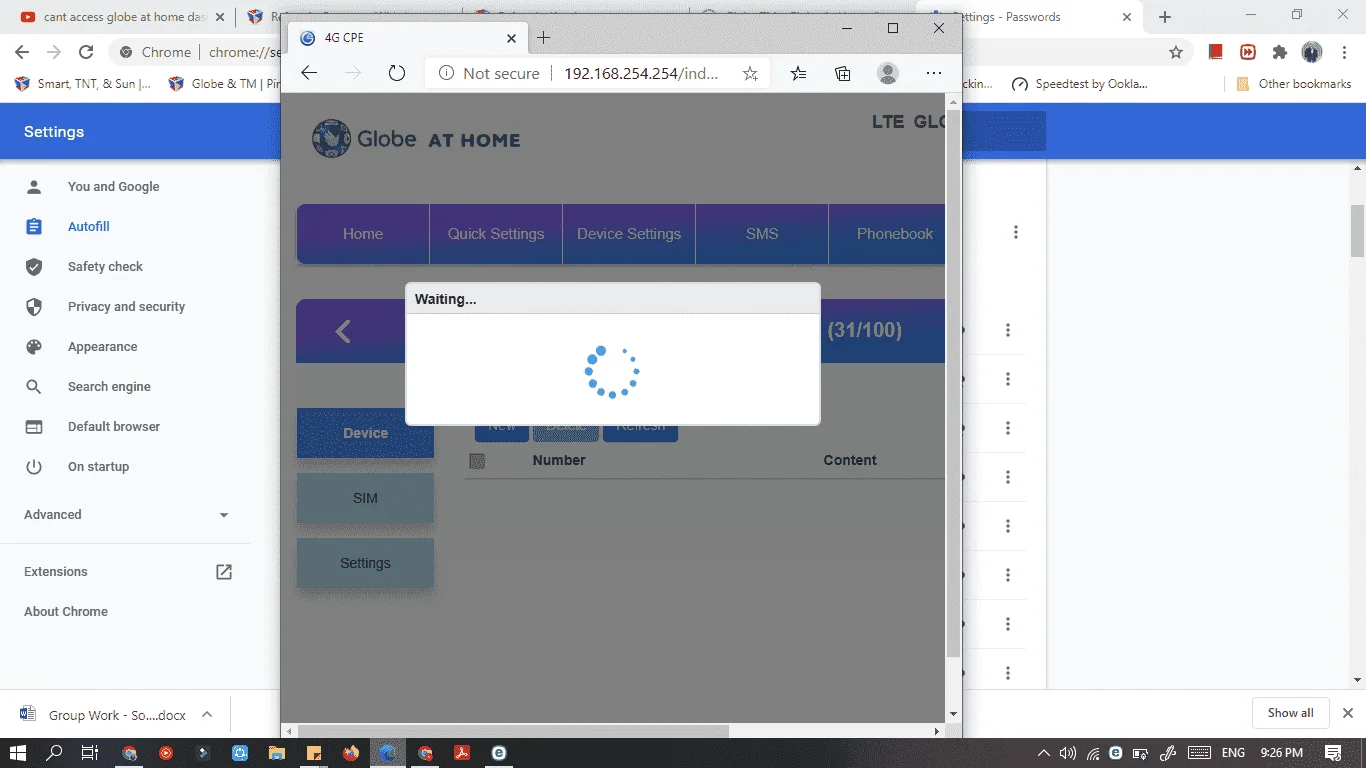Open the Other bookmarks folder

tap(1294, 84)
